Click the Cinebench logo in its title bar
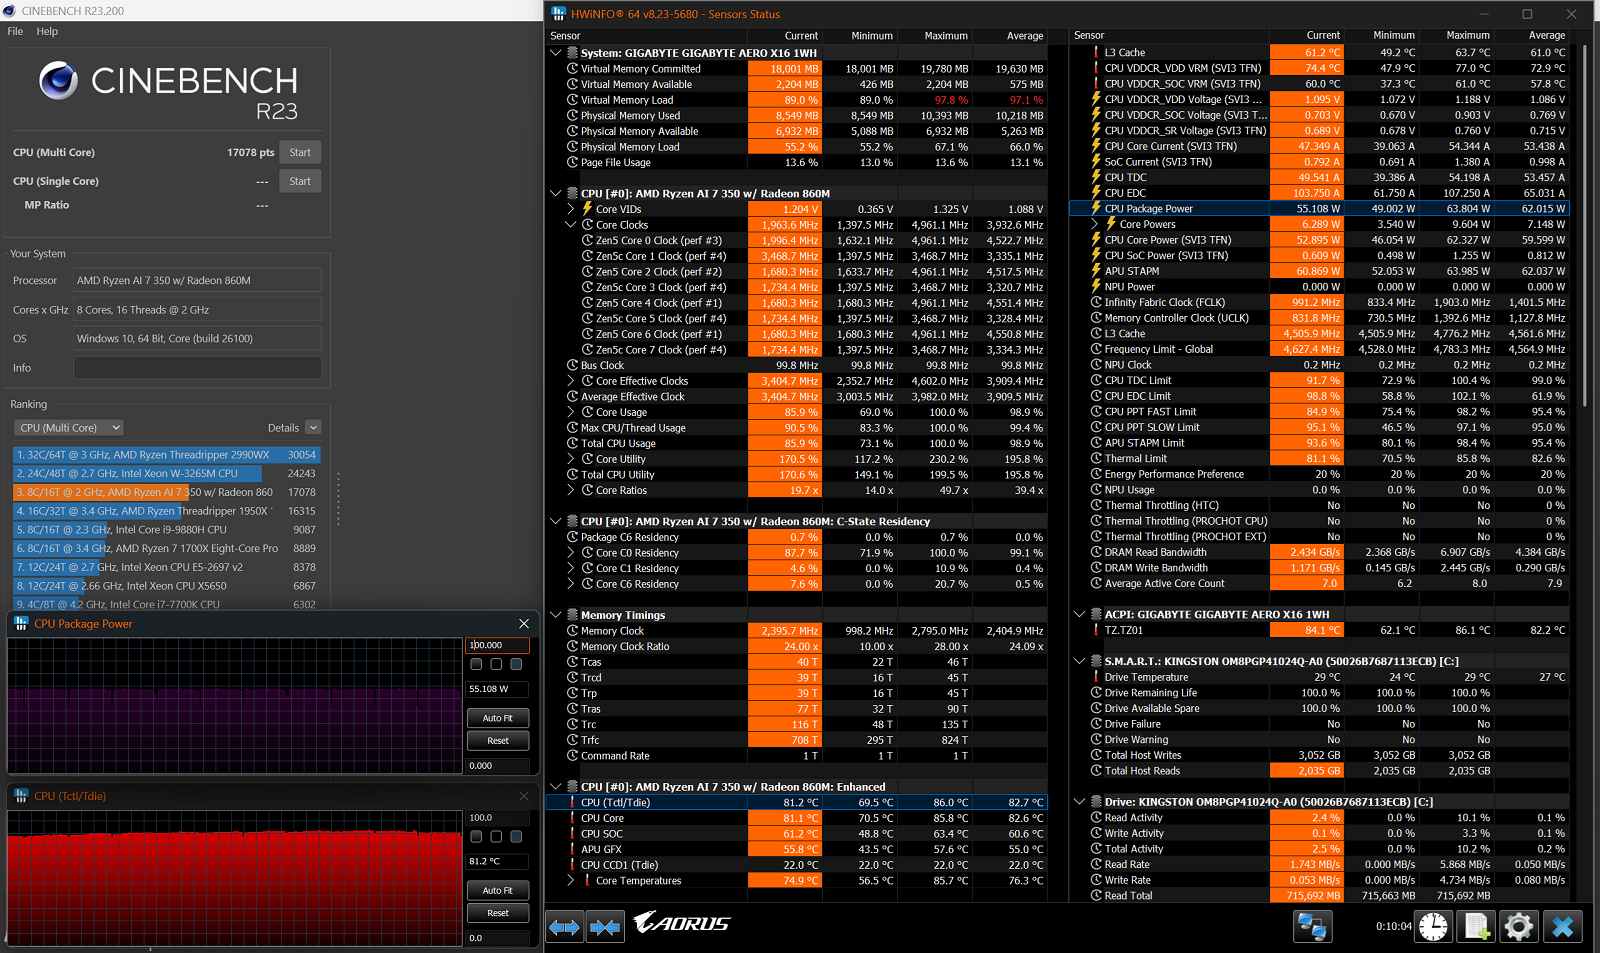Viewport: 1600px width, 953px height. [11, 11]
